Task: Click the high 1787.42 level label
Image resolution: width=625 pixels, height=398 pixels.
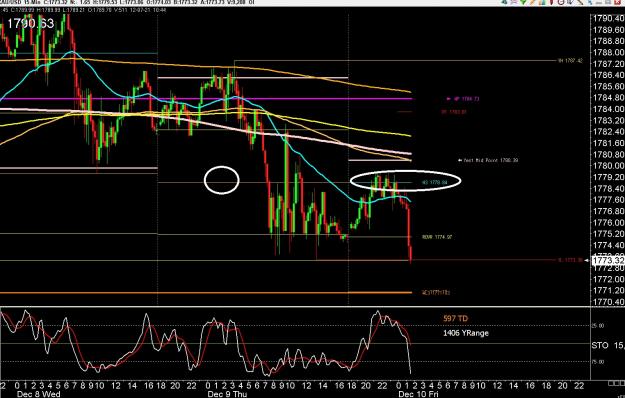Action: 570,61
